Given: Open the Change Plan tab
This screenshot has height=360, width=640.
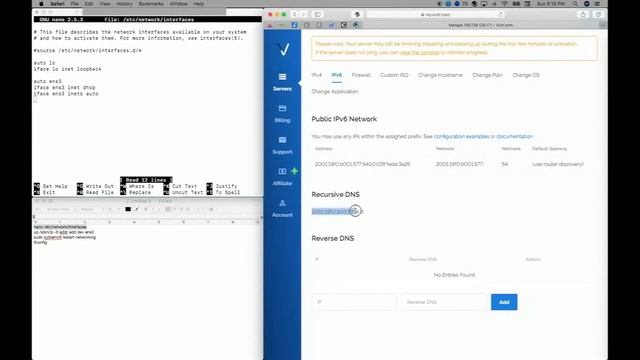Looking at the screenshot, I should tap(487, 75).
